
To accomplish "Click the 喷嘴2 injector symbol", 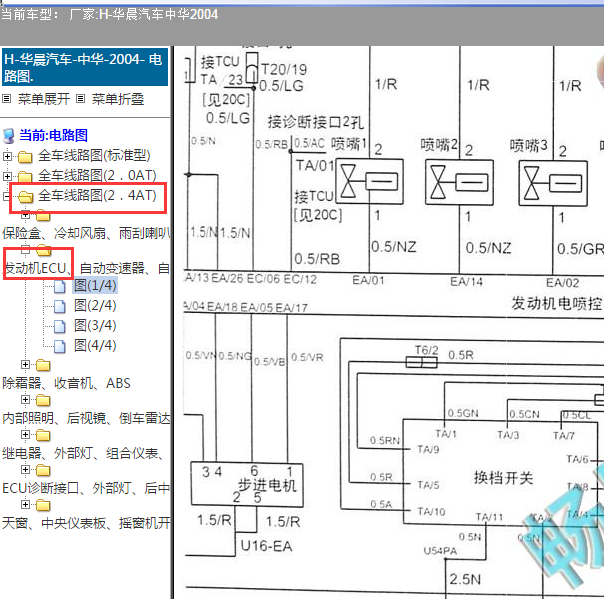I will click(459, 182).
